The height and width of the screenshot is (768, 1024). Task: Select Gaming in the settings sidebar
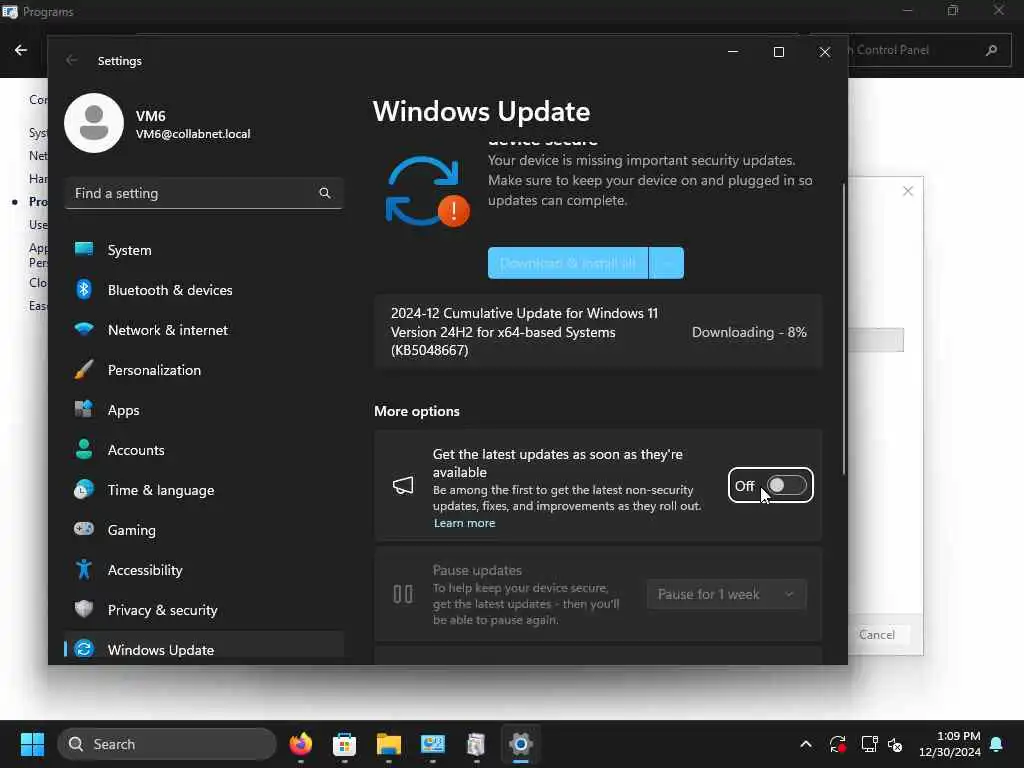coord(204,529)
